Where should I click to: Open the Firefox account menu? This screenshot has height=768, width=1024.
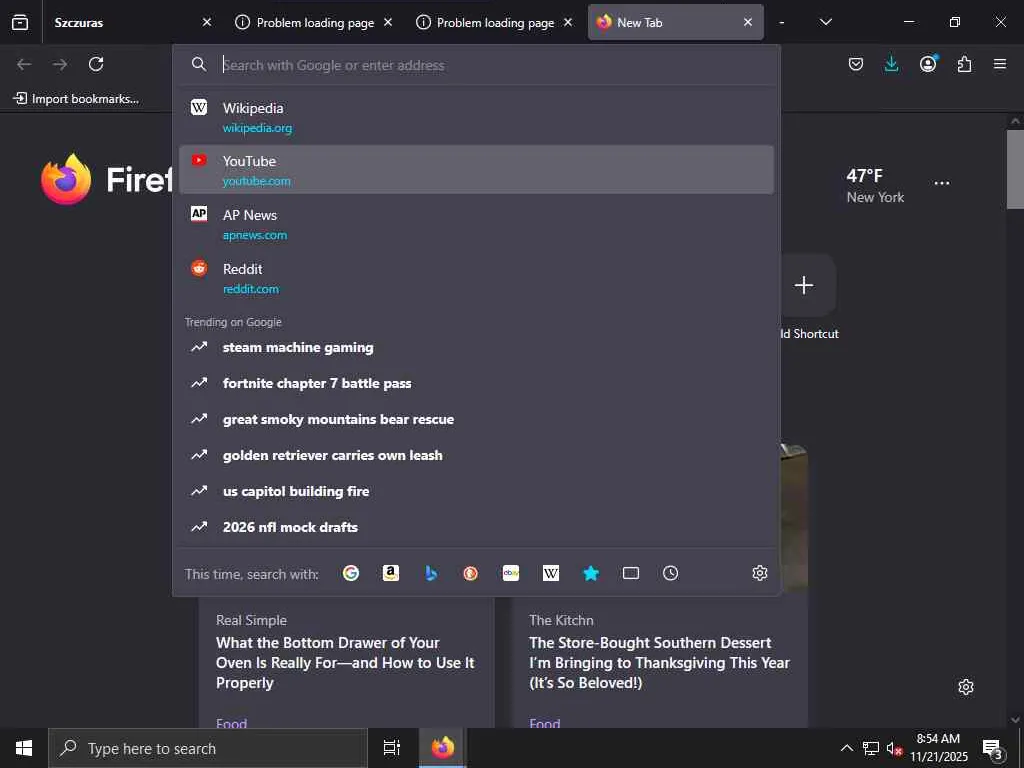point(928,64)
